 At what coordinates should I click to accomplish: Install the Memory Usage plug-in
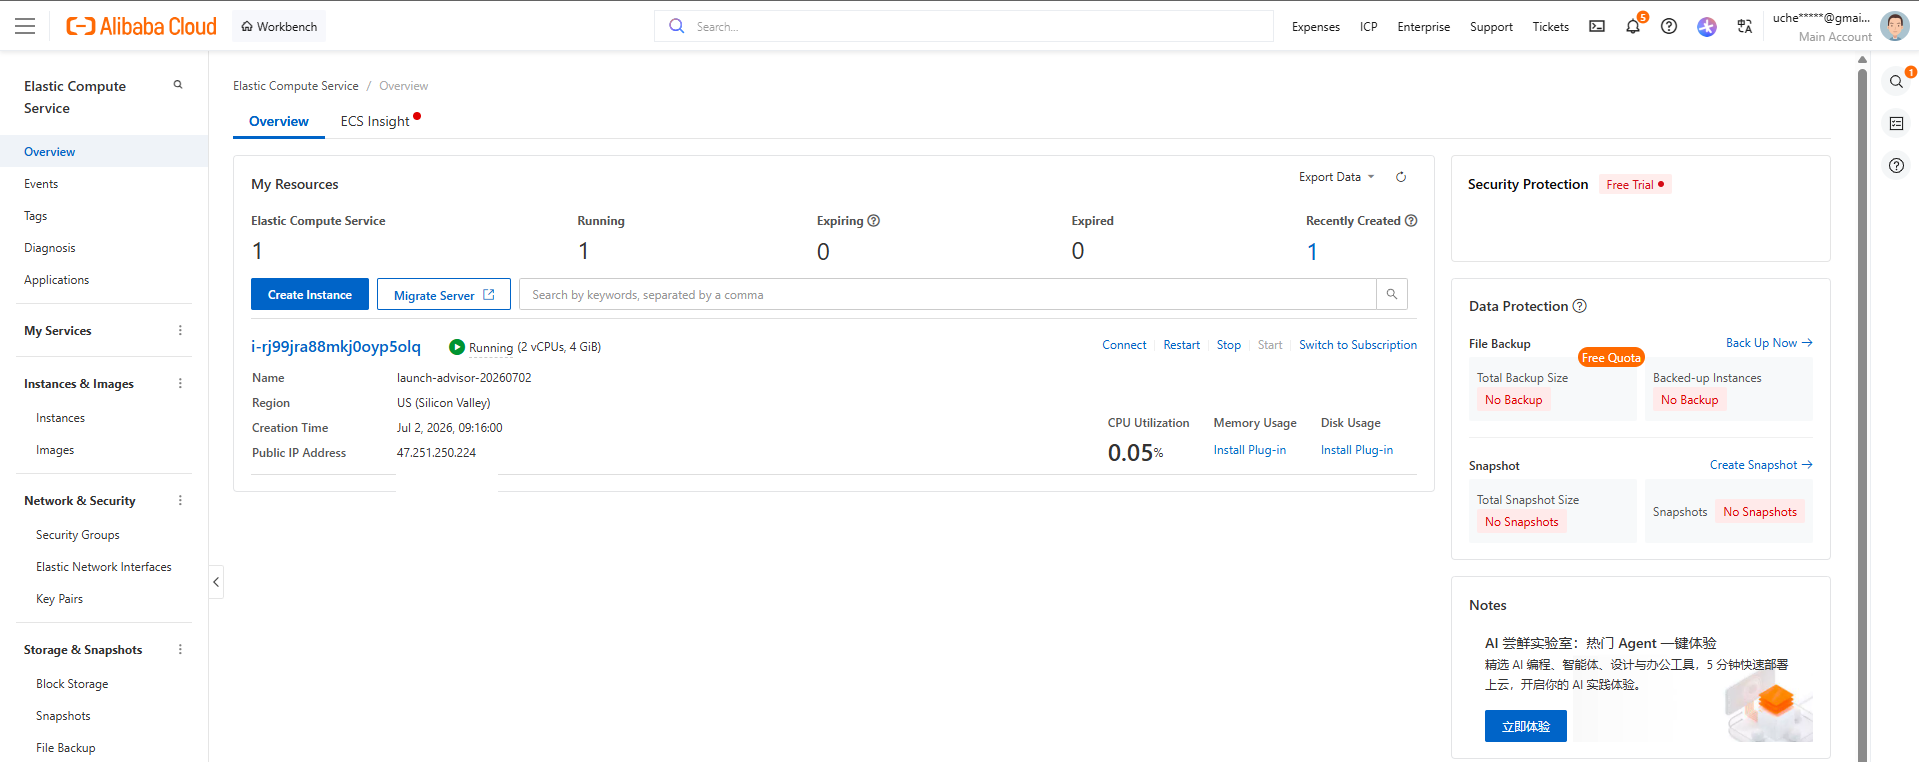(1250, 450)
